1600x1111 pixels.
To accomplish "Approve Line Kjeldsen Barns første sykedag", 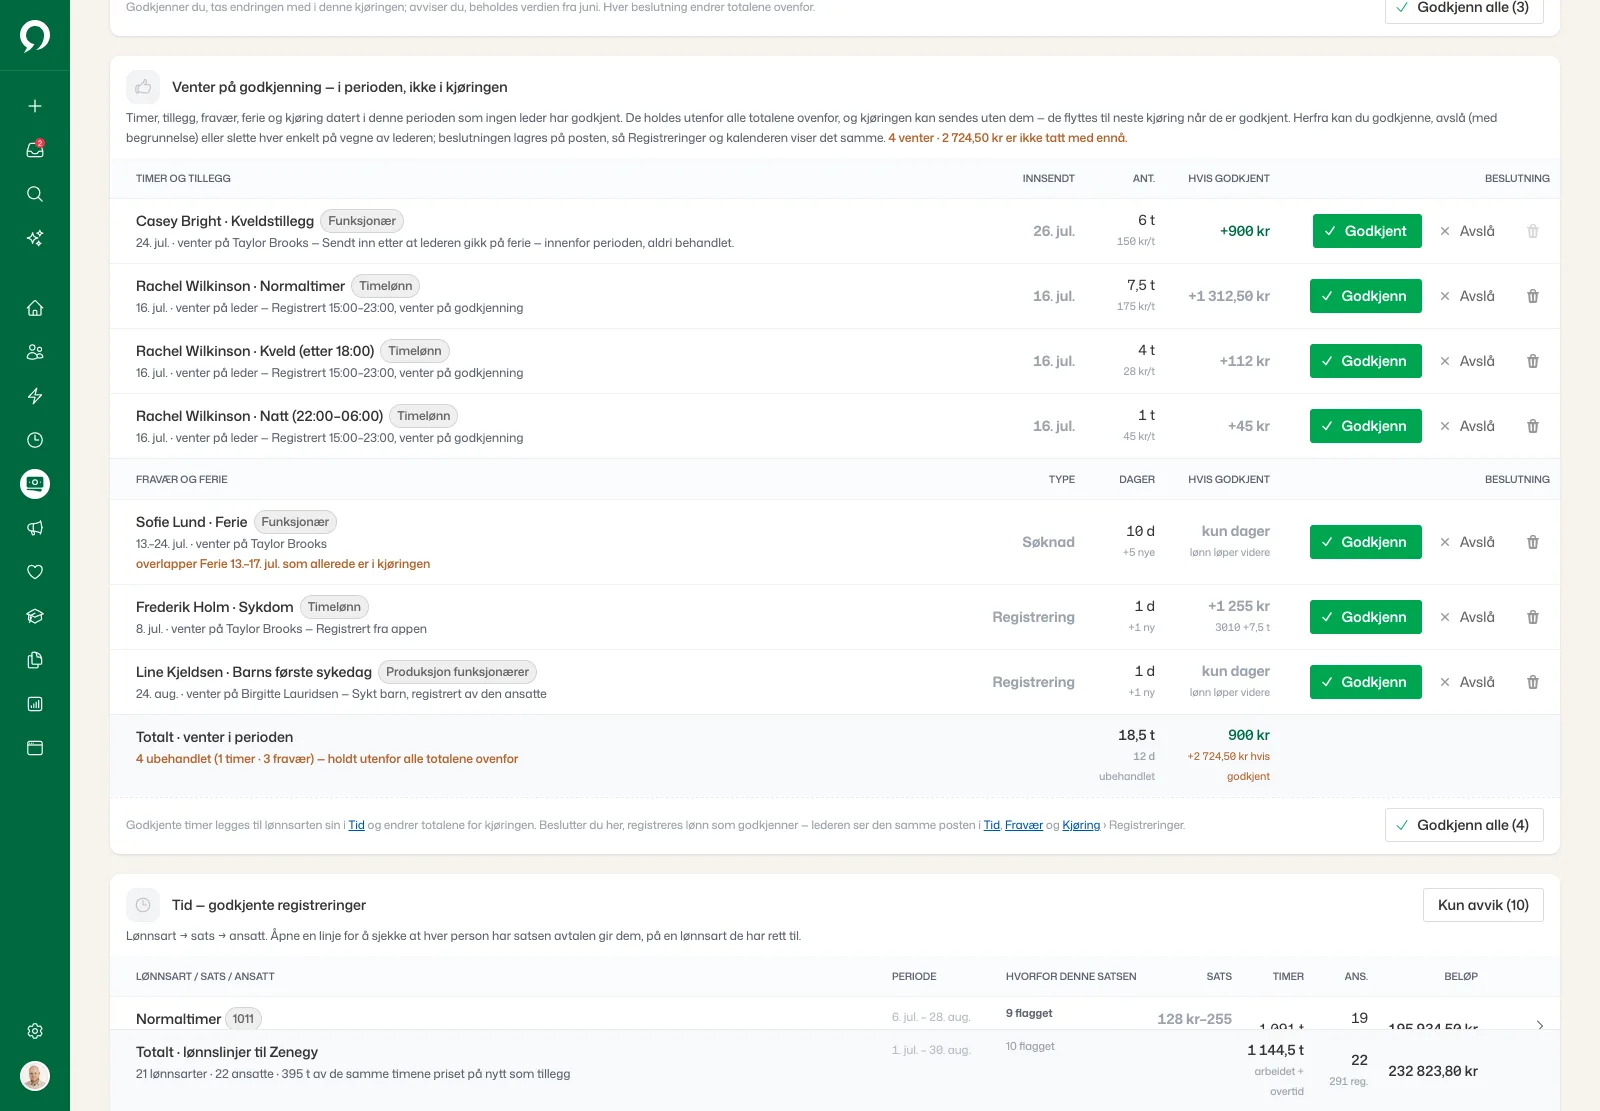I will pos(1366,682).
